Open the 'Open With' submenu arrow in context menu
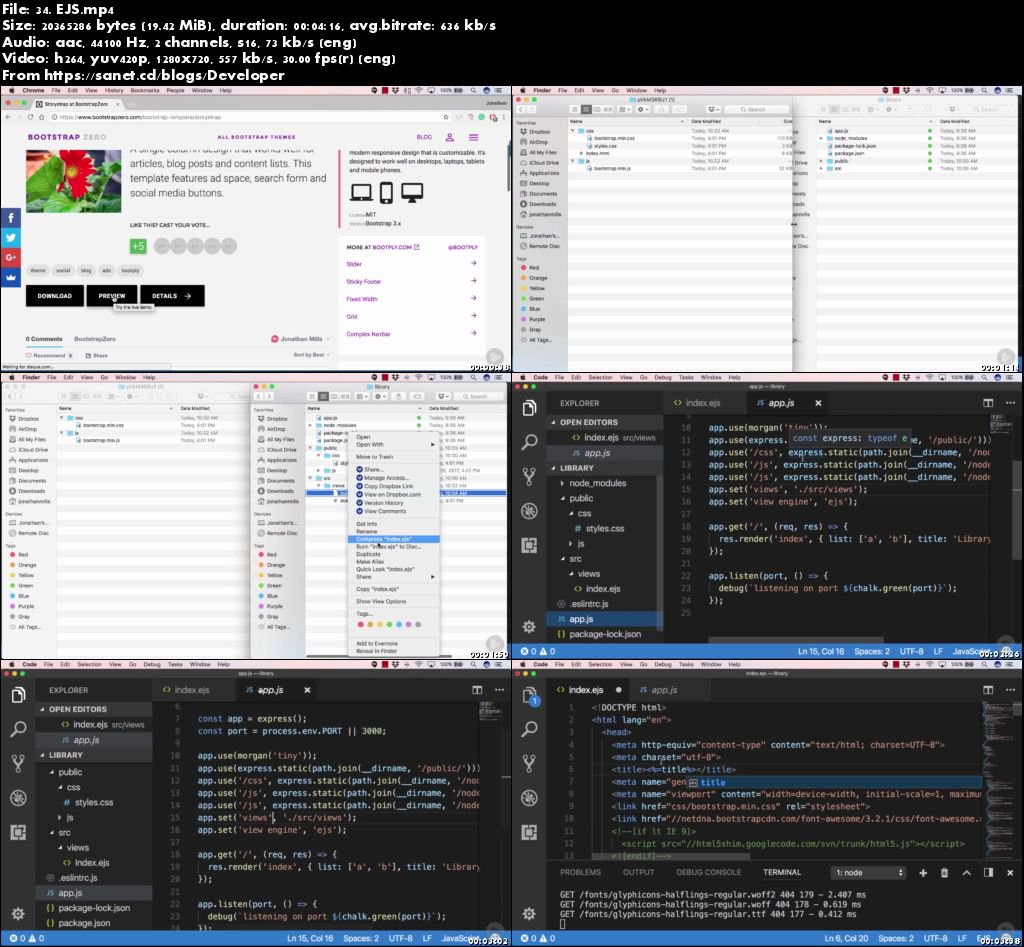The image size is (1024, 947). tap(432, 444)
